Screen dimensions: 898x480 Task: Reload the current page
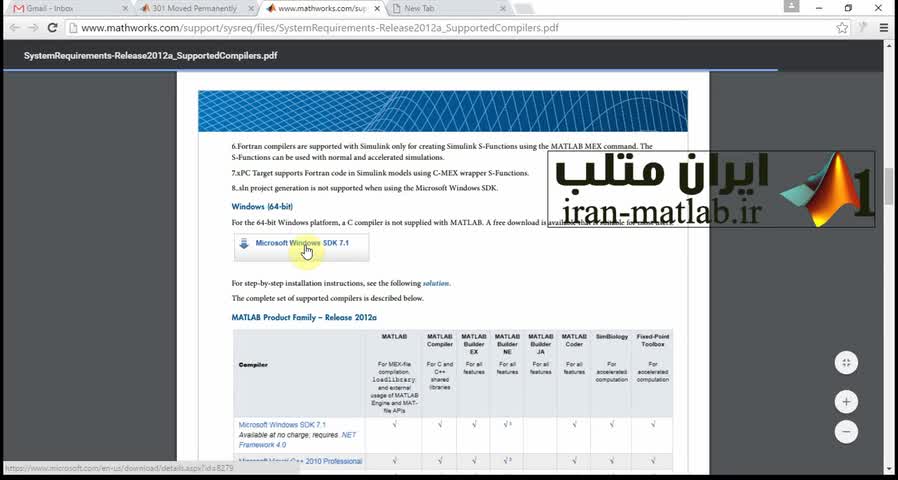tap(52, 27)
